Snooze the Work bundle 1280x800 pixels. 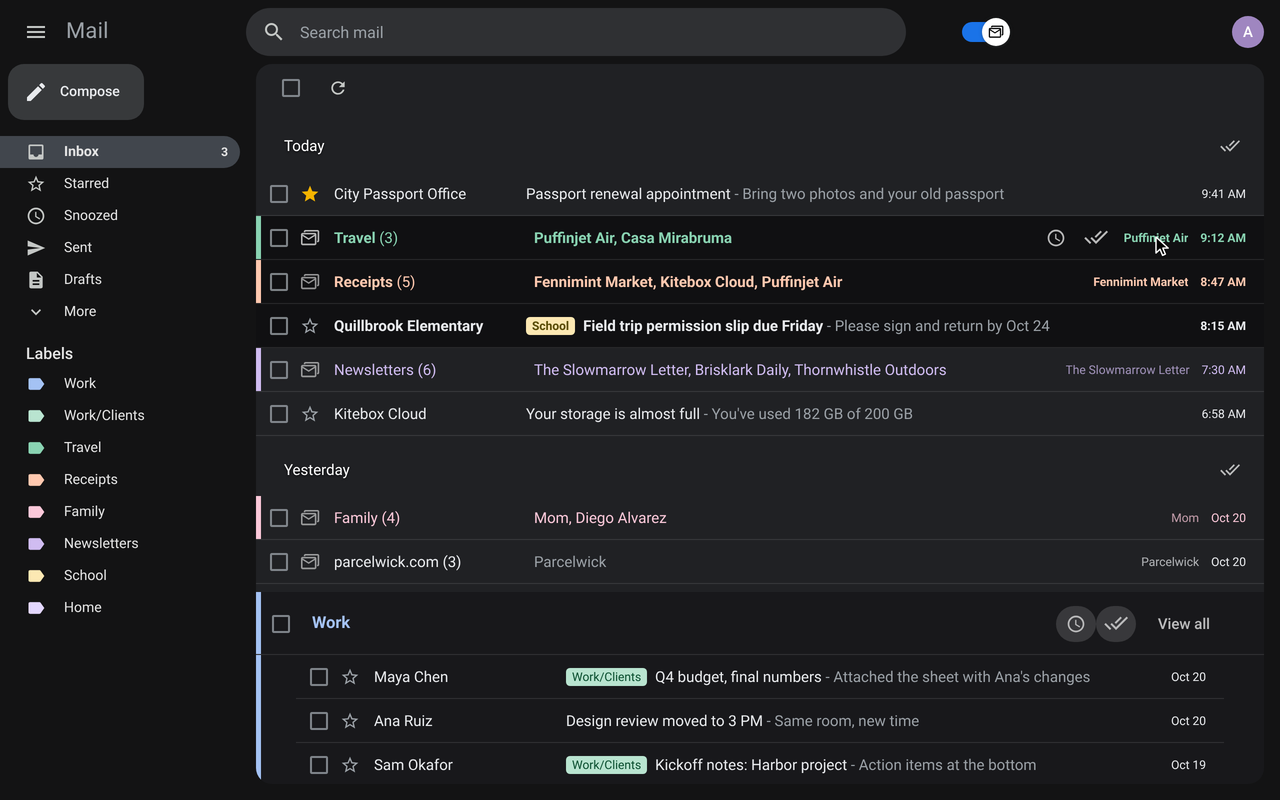pyautogui.click(x=1076, y=624)
